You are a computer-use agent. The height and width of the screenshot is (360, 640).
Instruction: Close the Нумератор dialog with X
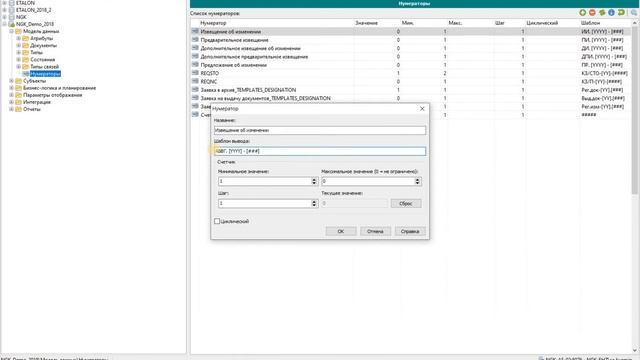coord(422,109)
